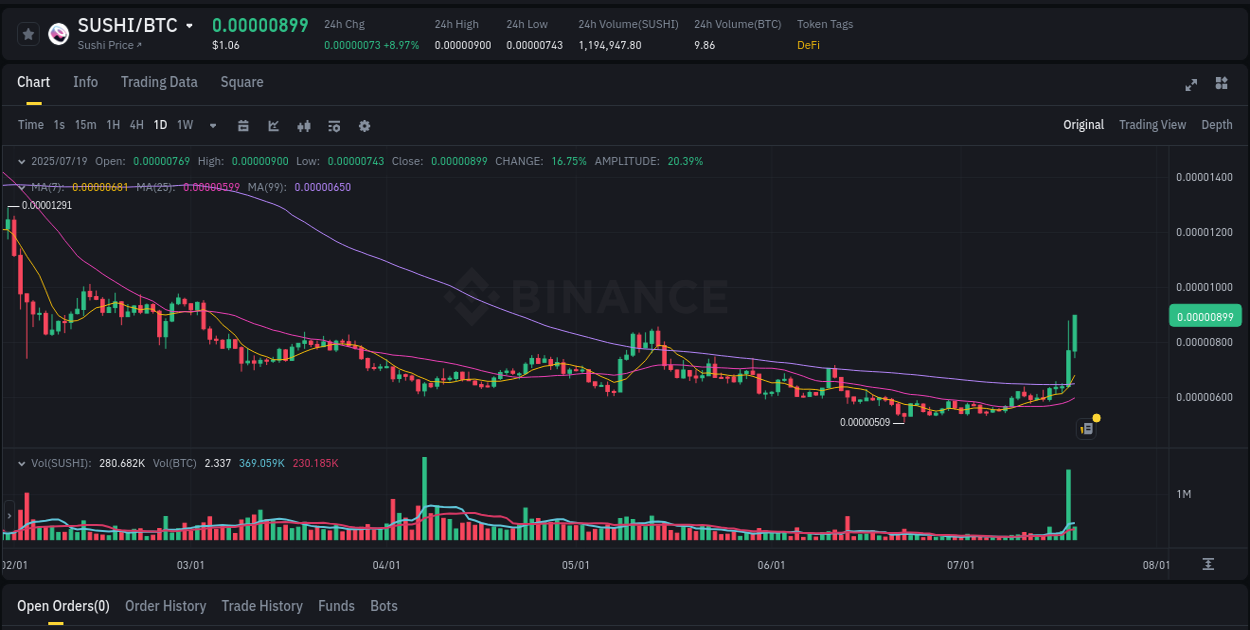
Task: Open the Order History tab
Action: [165, 606]
